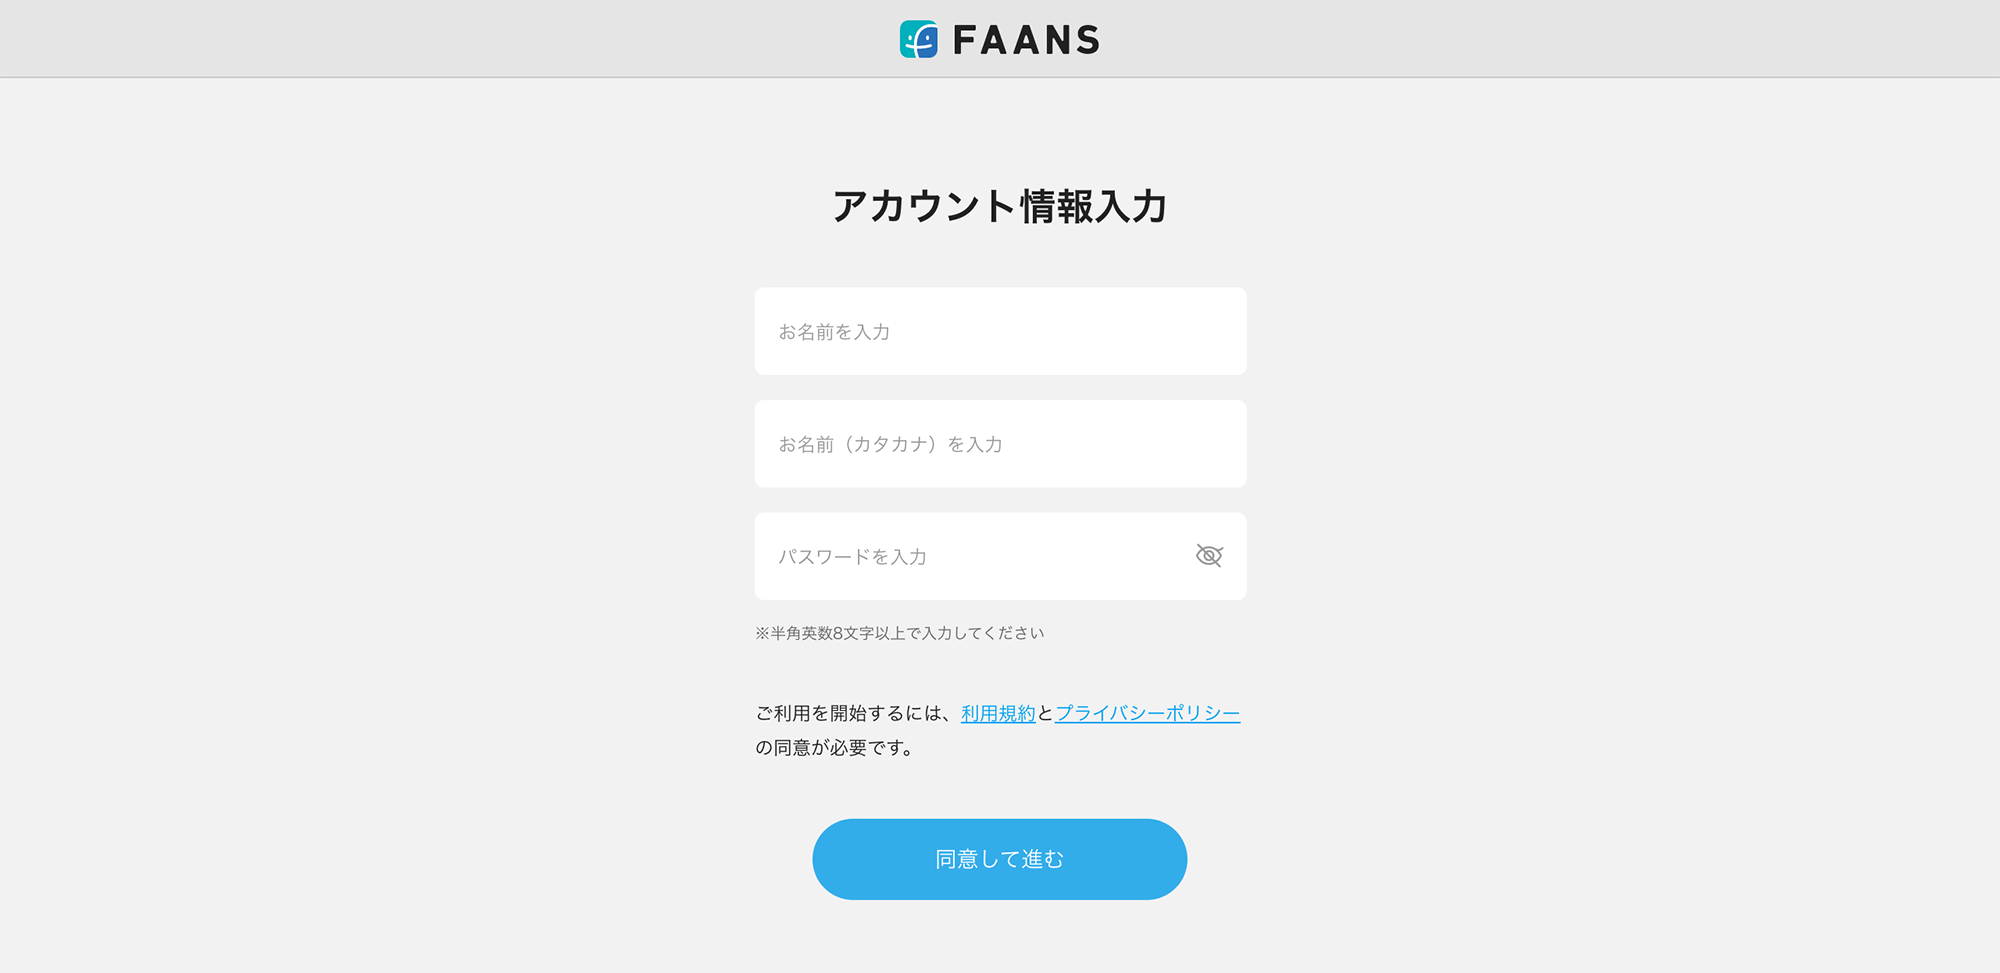The height and width of the screenshot is (973, 2000).
Task: Tap the eye symbol inside the password field
Action: (x=1208, y=555)
